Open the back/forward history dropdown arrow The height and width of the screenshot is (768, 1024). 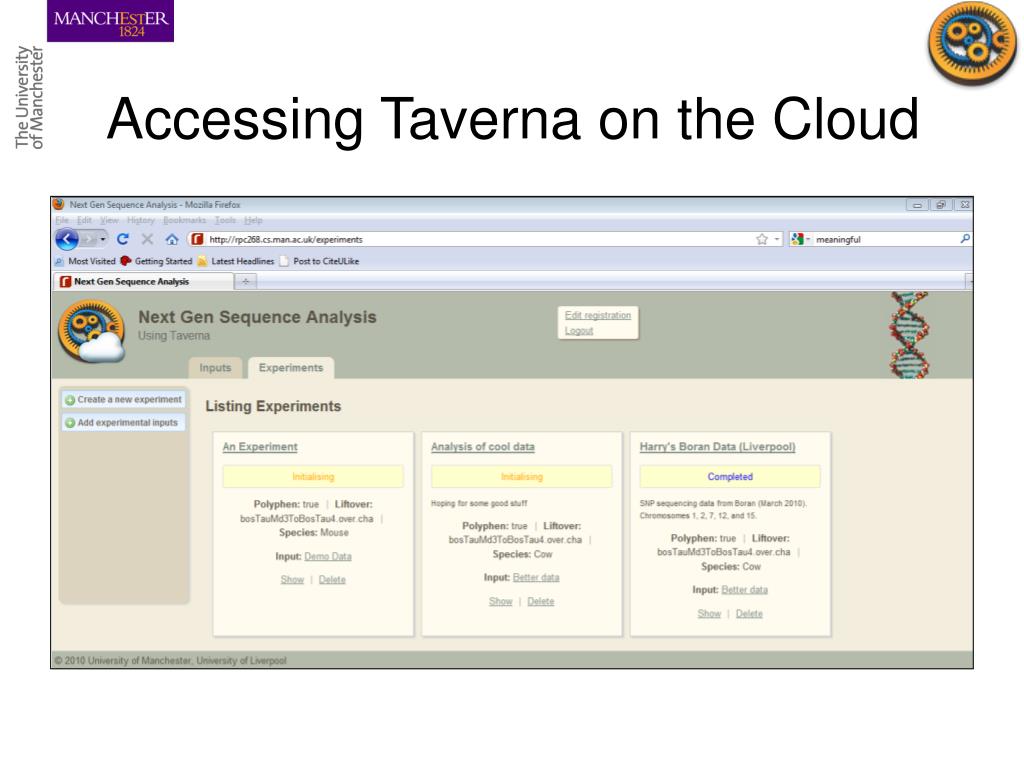click(x=103, y=240)
